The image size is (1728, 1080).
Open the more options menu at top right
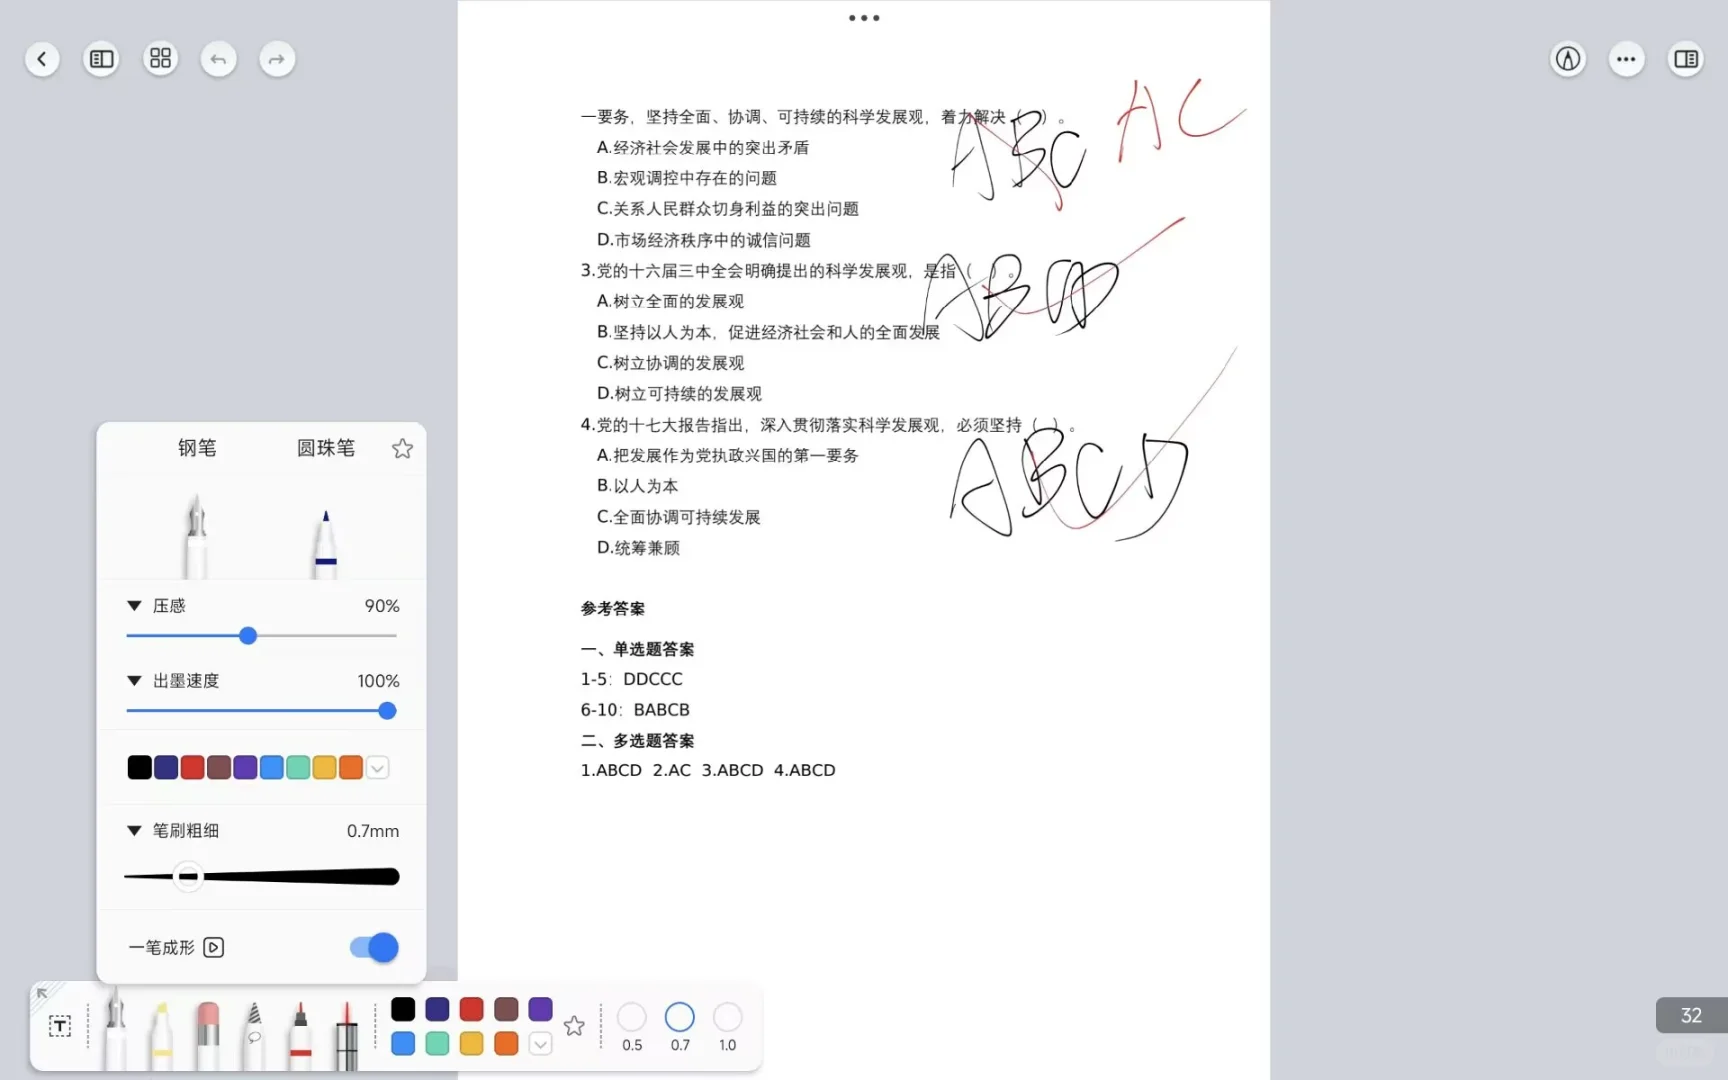click(1625, 59)
